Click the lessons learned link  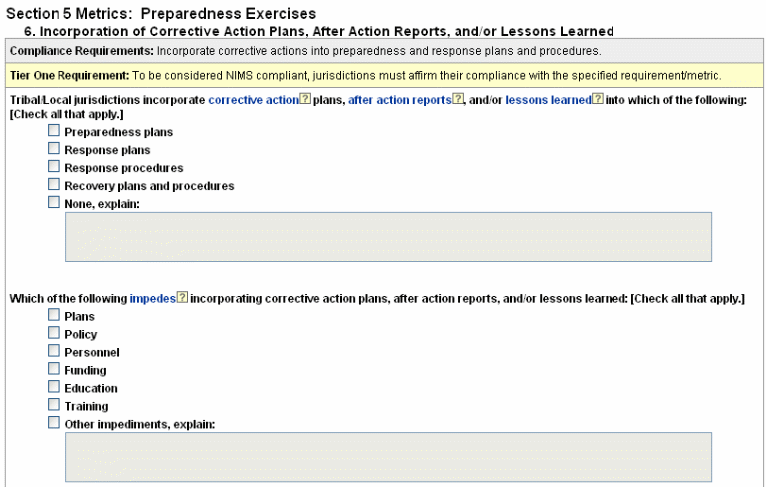pos(548,101)
